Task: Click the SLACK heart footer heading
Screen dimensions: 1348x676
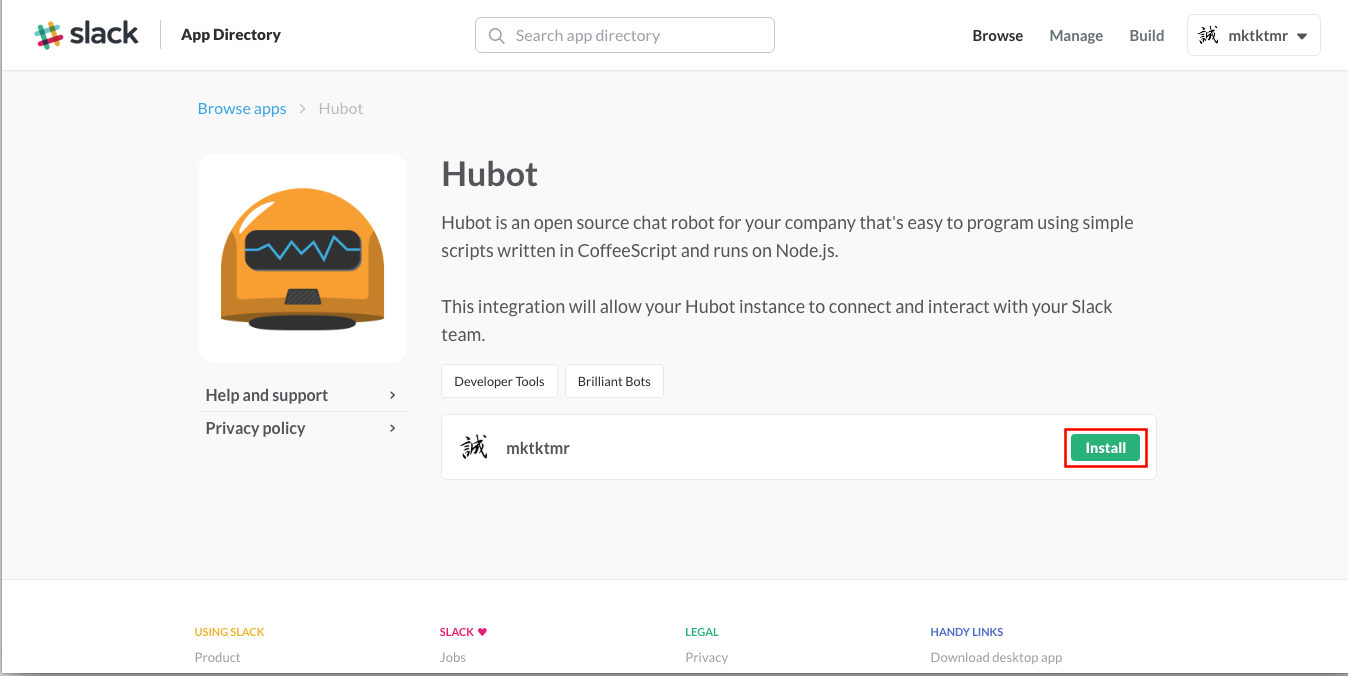Action: coord(463,632)
